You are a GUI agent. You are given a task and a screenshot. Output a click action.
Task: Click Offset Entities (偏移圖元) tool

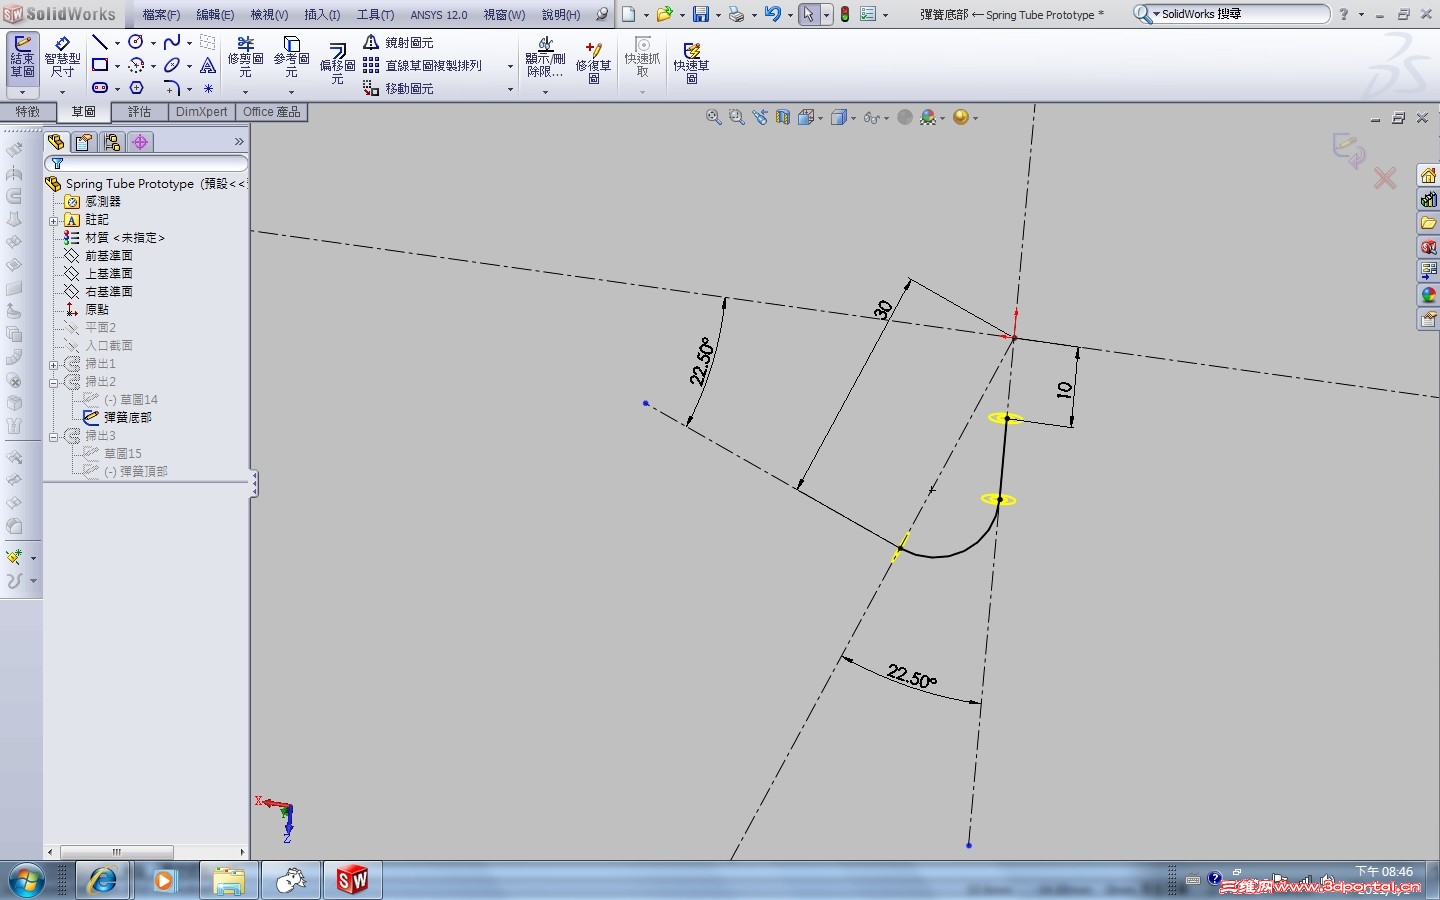pos(337,63)
